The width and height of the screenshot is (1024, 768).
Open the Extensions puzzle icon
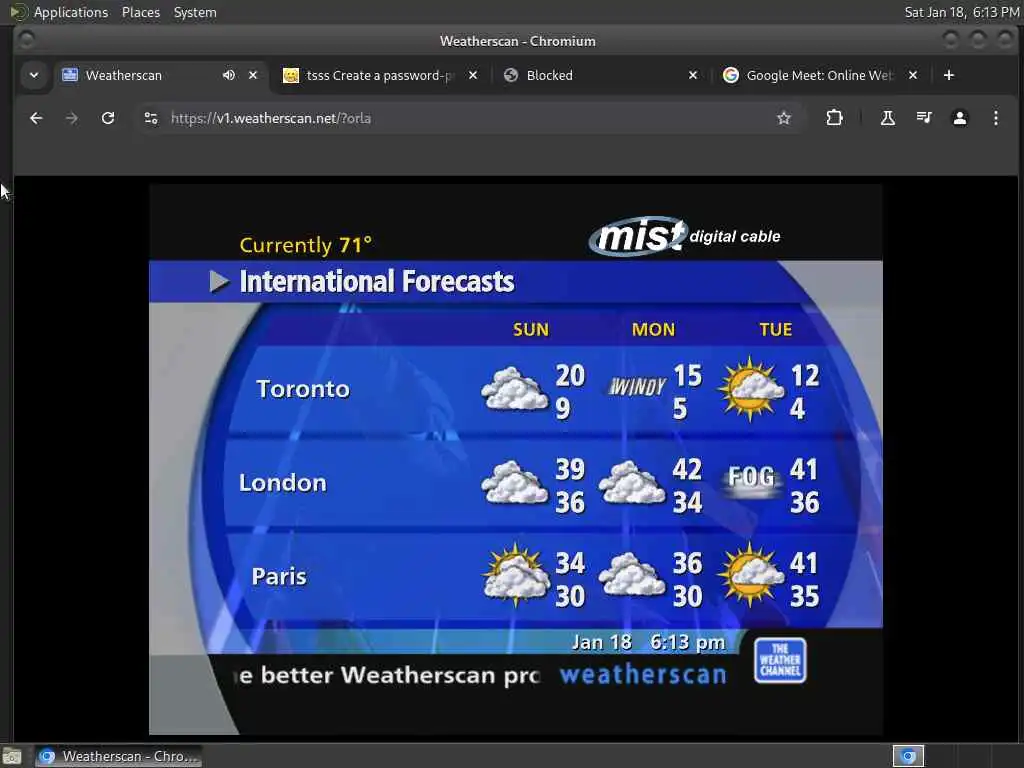coord(834,118)
